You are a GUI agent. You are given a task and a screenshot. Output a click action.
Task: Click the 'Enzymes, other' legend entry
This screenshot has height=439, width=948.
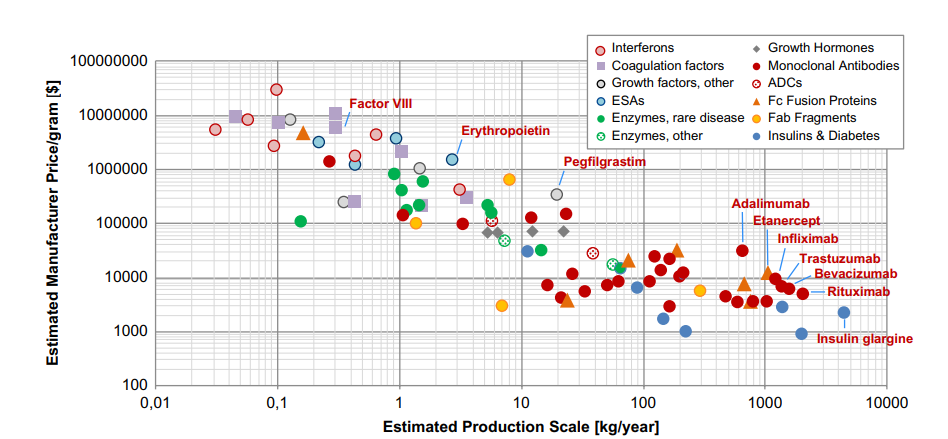coord(649,136)
